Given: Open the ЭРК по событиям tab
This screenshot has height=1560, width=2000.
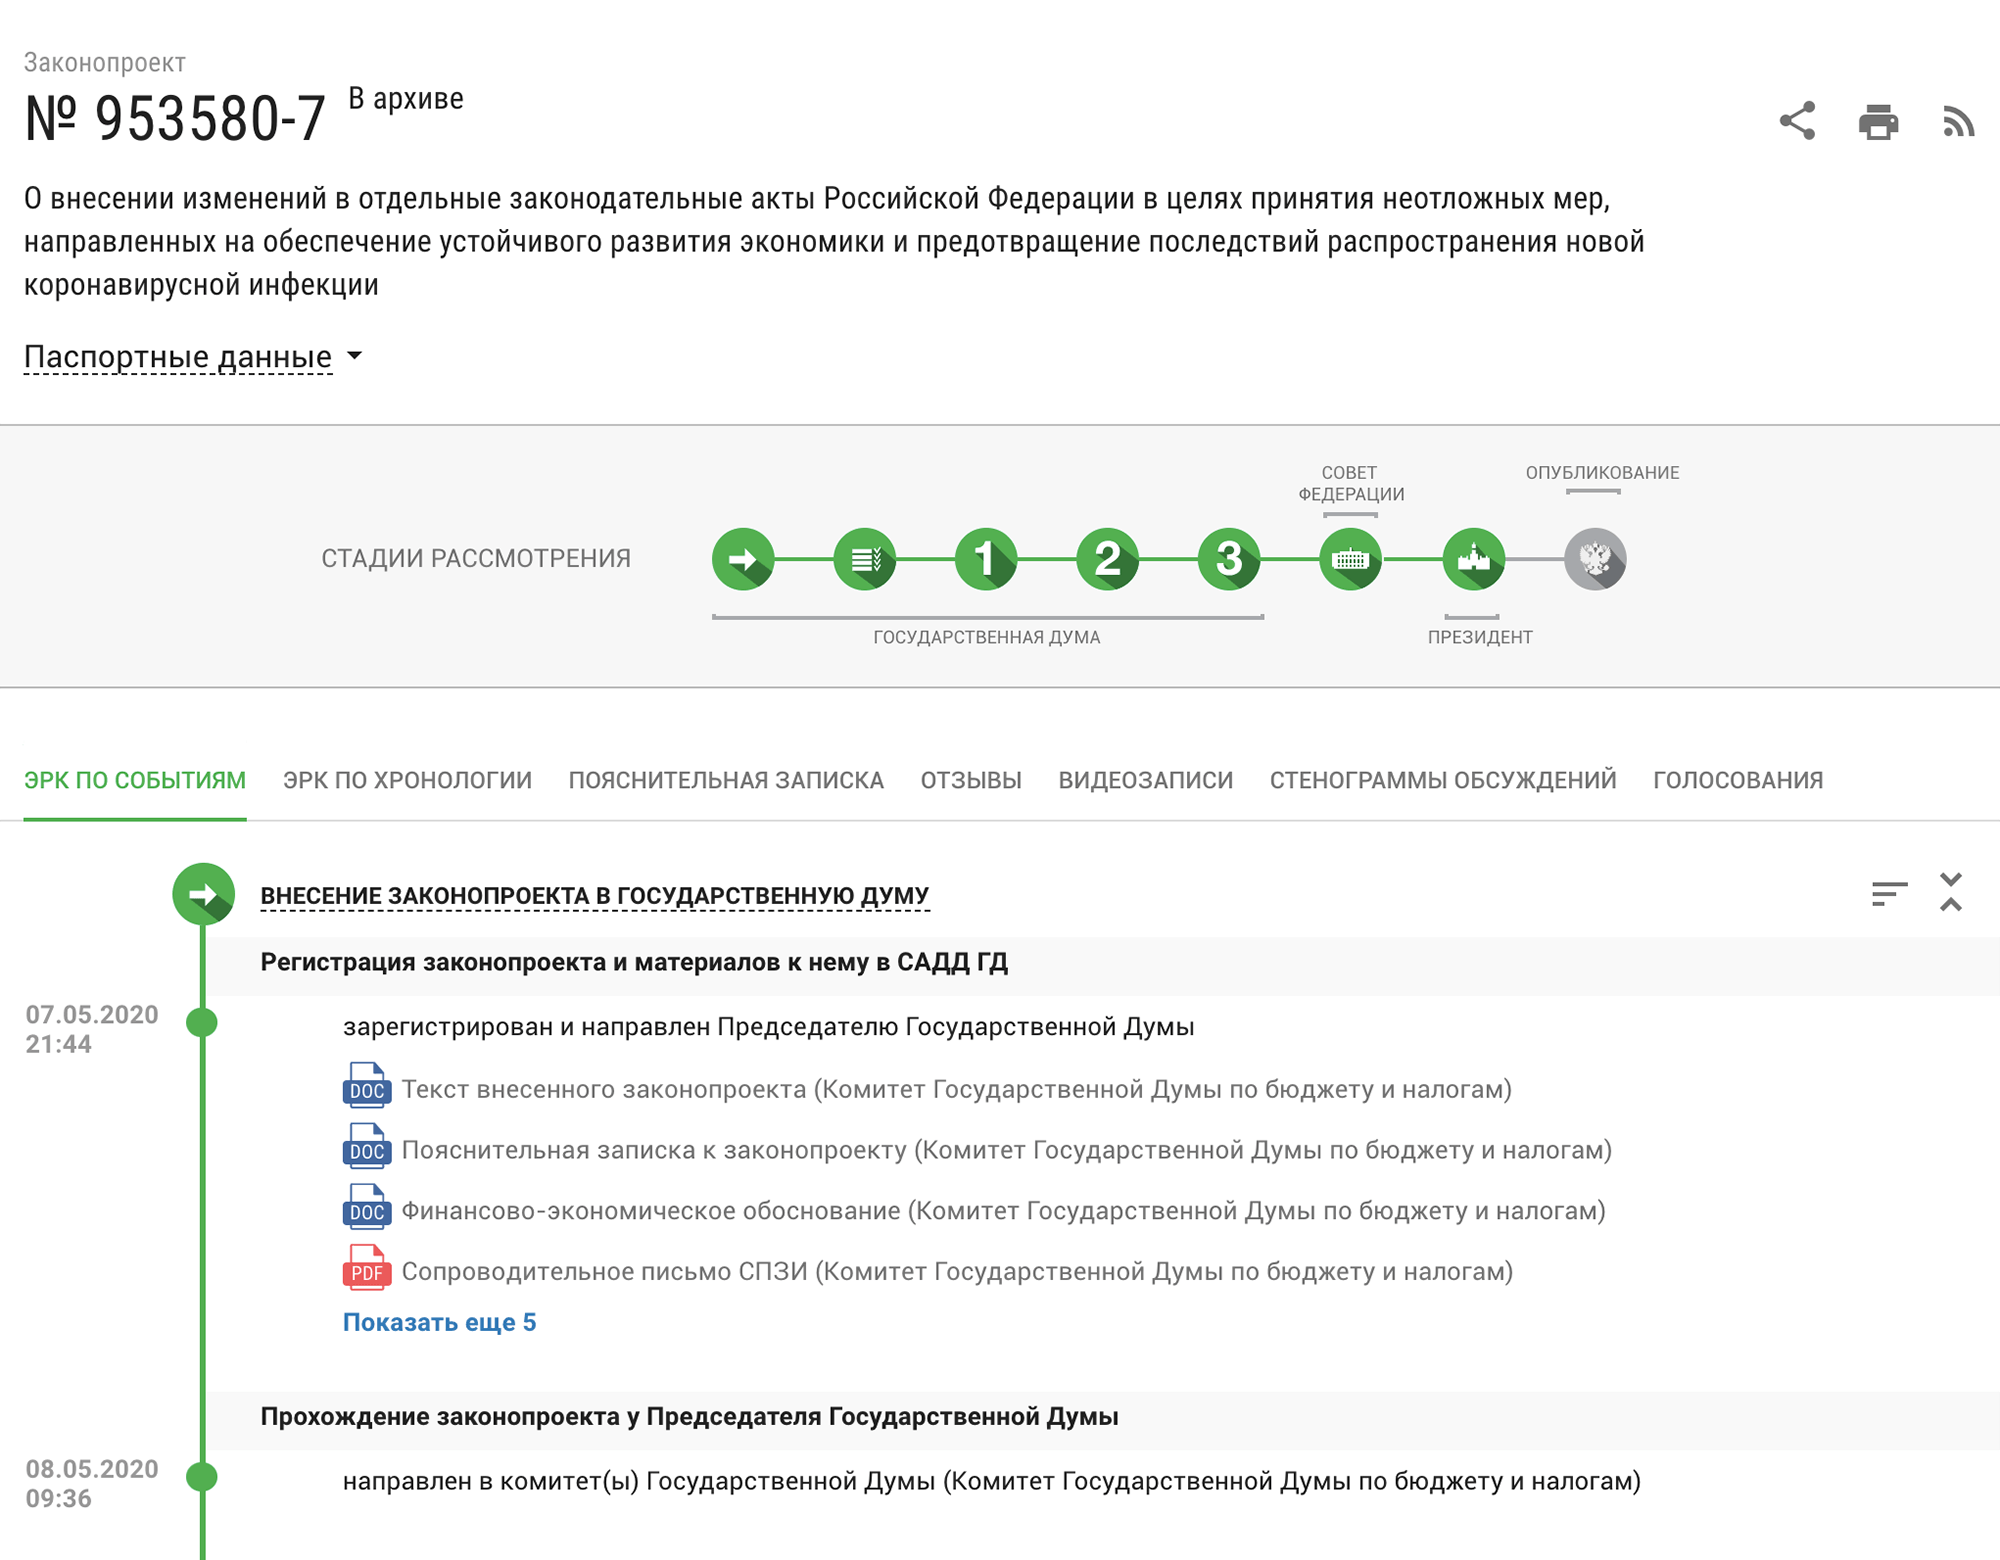Looking at the screenshot, I should 135,780.
